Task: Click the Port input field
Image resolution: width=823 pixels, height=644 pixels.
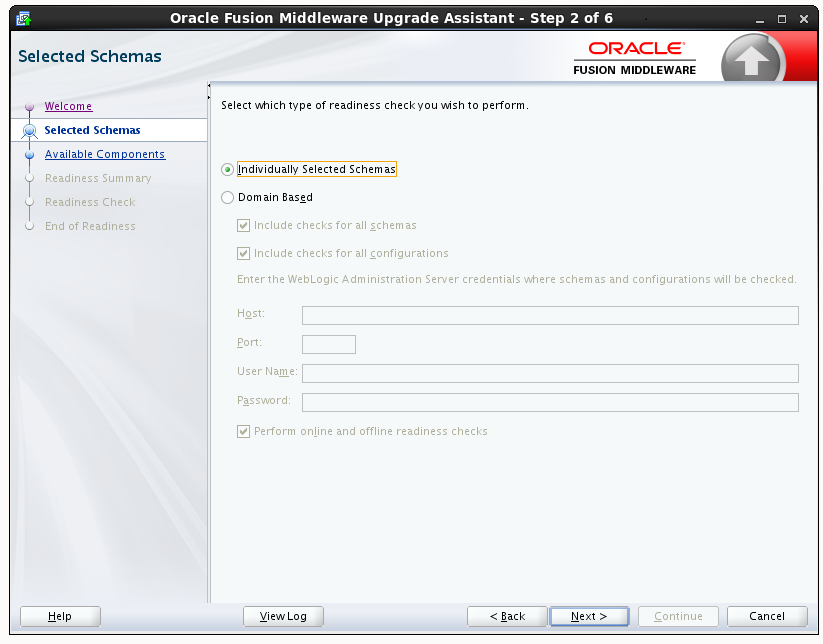Action: (x=329, y=344)
